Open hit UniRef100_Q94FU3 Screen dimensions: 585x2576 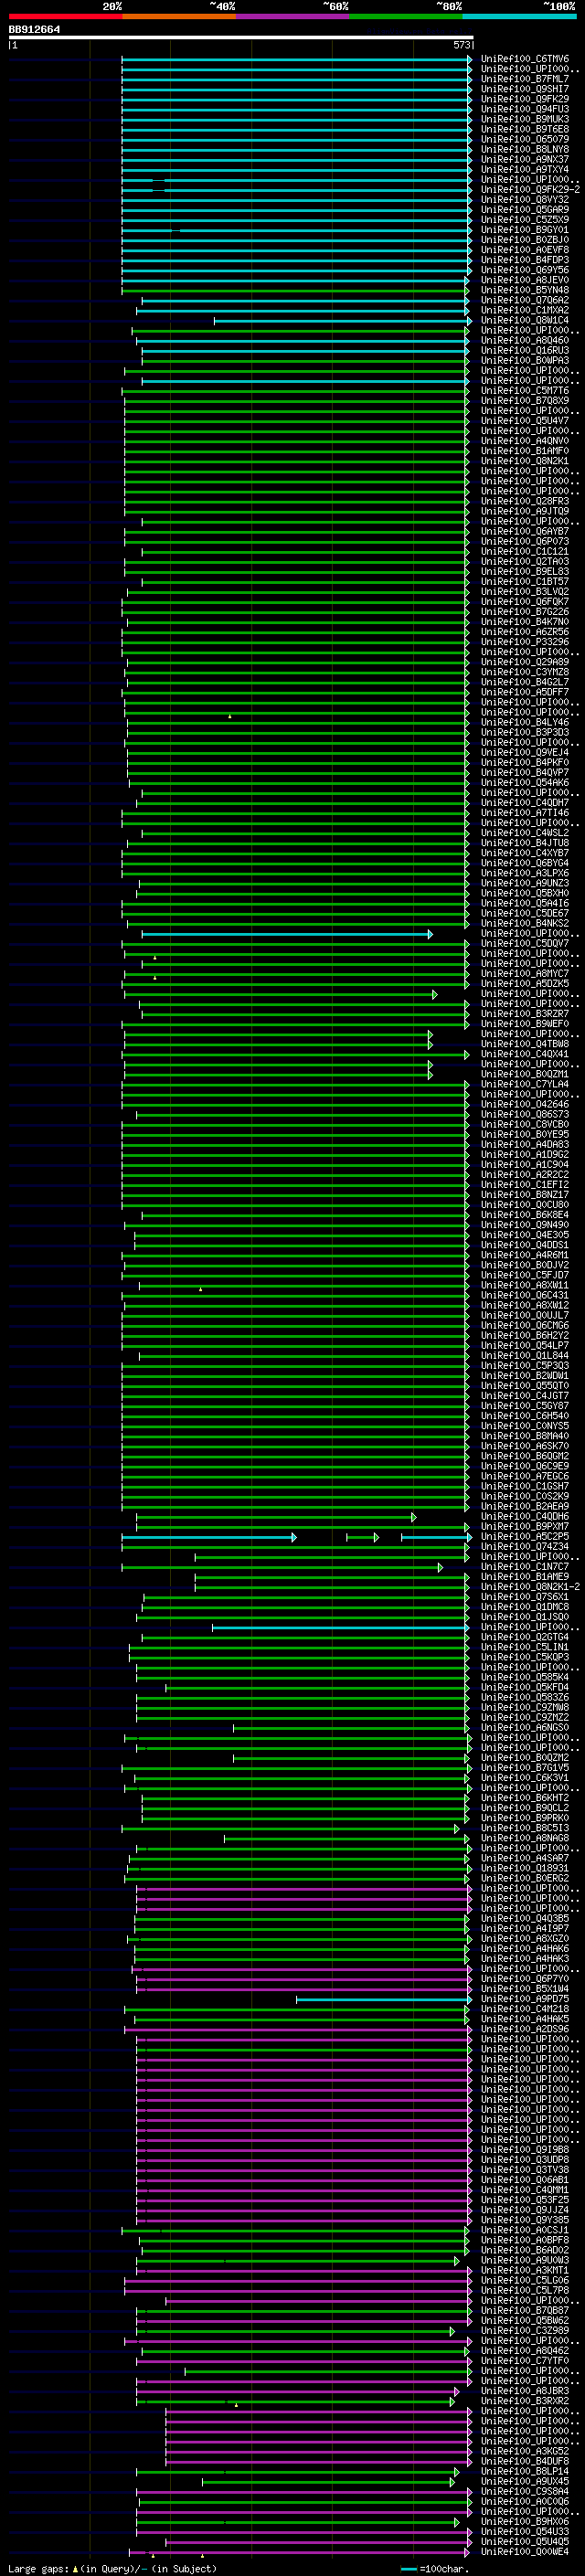524,109
